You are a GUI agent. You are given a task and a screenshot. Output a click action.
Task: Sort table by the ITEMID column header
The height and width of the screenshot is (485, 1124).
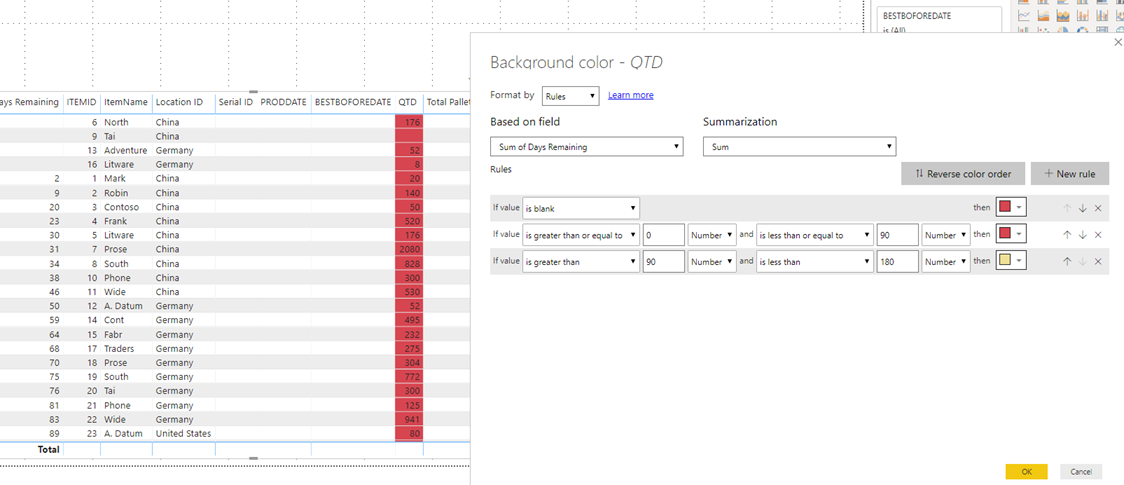82,102
